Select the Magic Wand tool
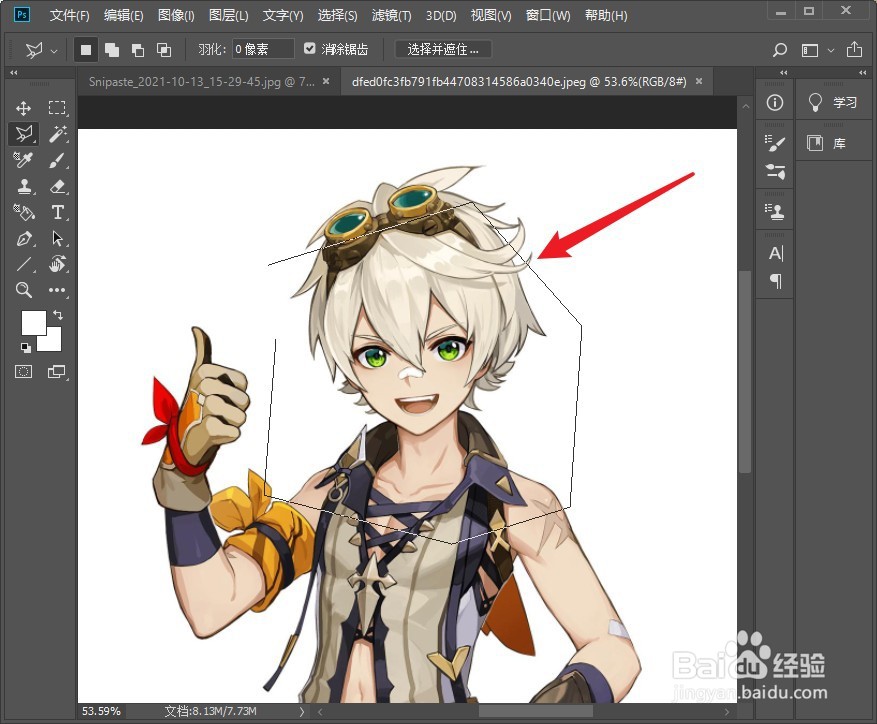Viewport: 877px width, 724px height. pyautogui.click(x=57, y=134)
